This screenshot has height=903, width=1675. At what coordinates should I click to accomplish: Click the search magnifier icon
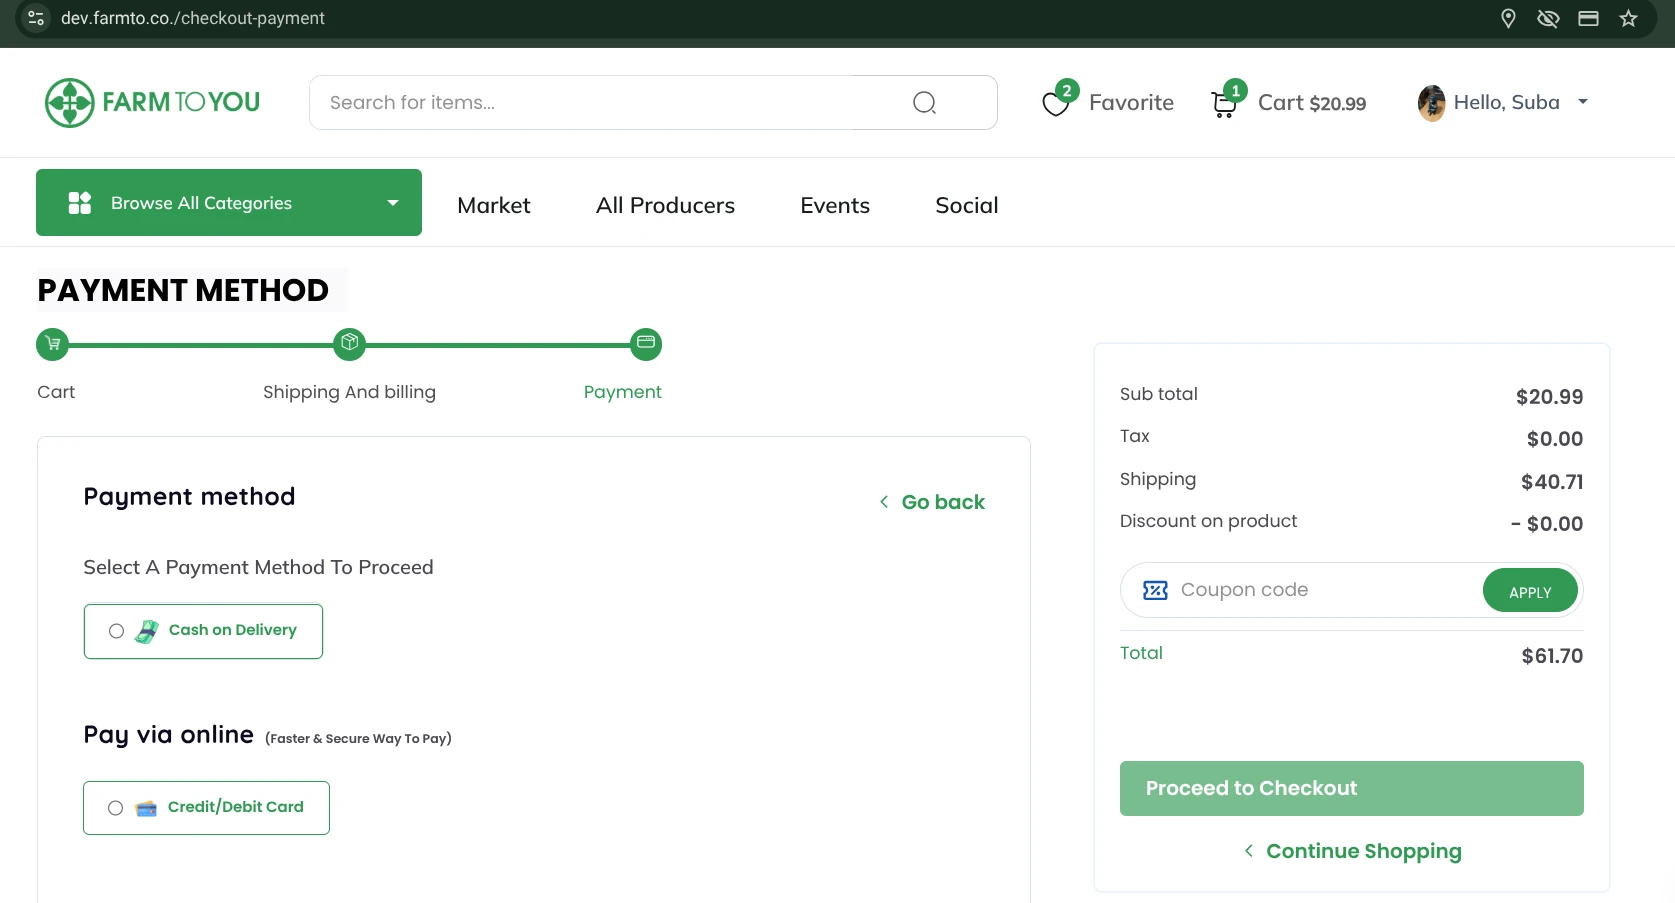click(x=924, y=102)
